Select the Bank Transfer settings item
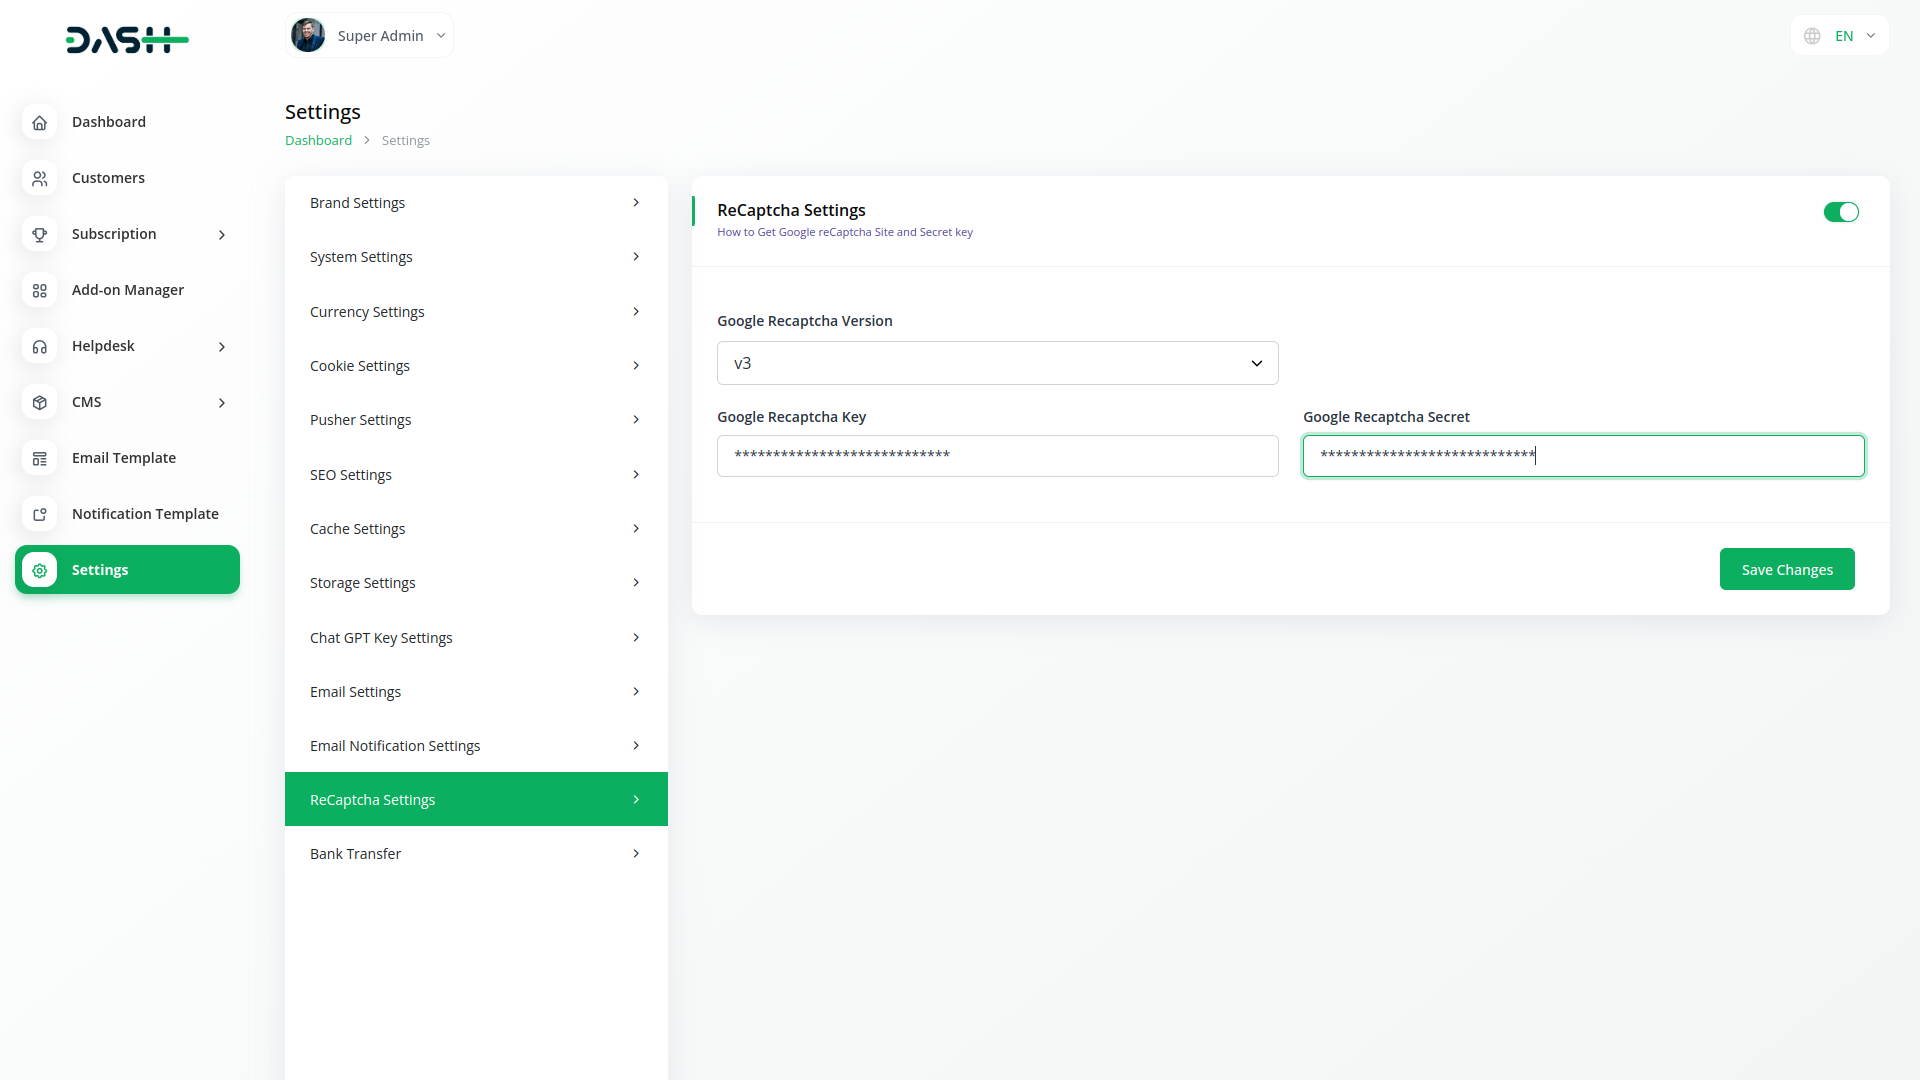 tap(476, 854)
